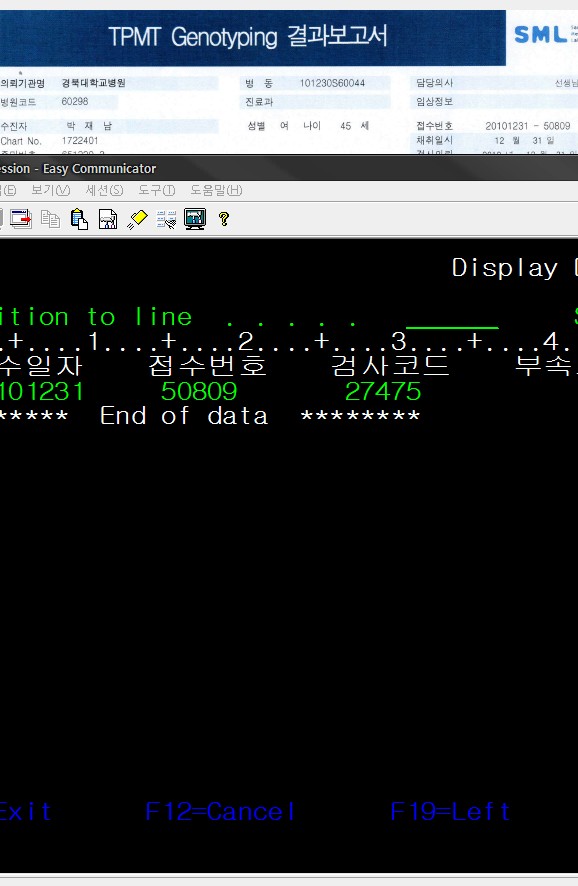Open the 도구(T) menu
The image size is (578, 886).
[x=157, y=190]
